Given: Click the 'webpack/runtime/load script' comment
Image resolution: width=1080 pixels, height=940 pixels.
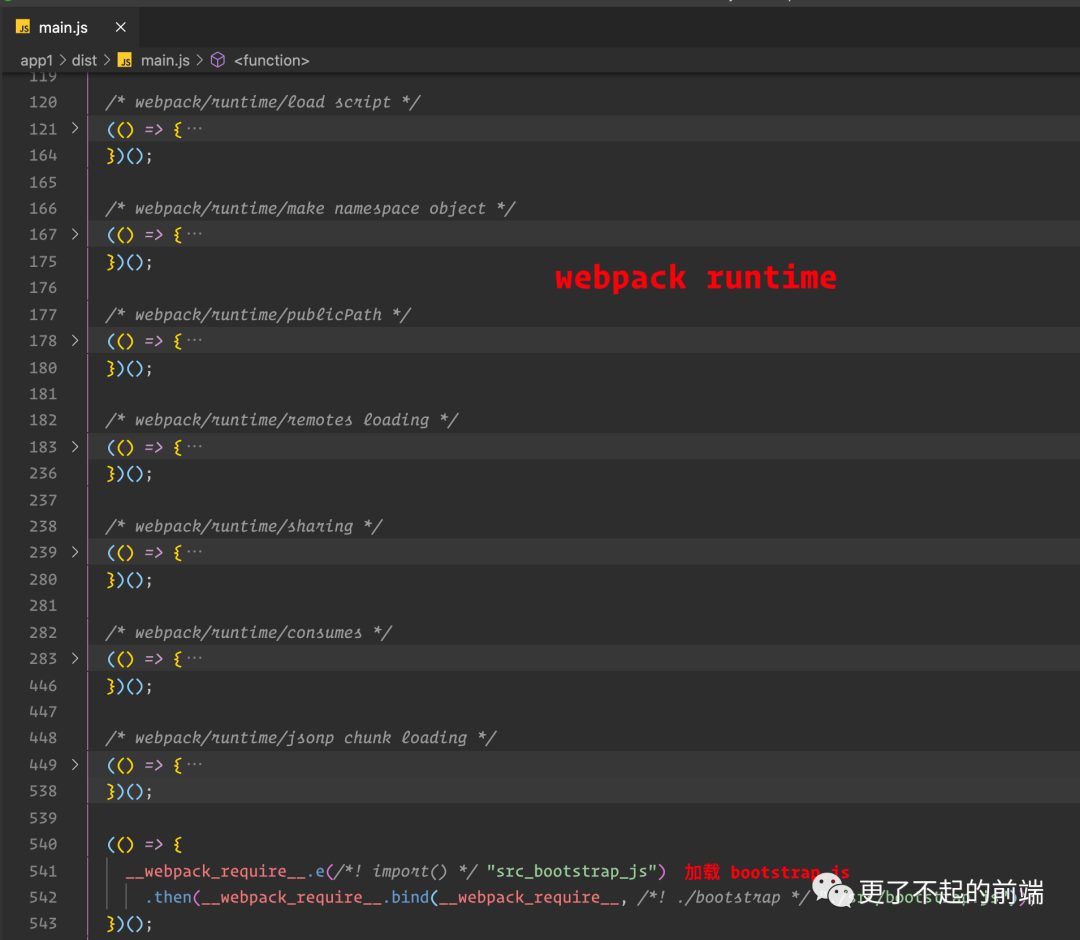Looking at the screenshot, I should click(x=262, y=102).
